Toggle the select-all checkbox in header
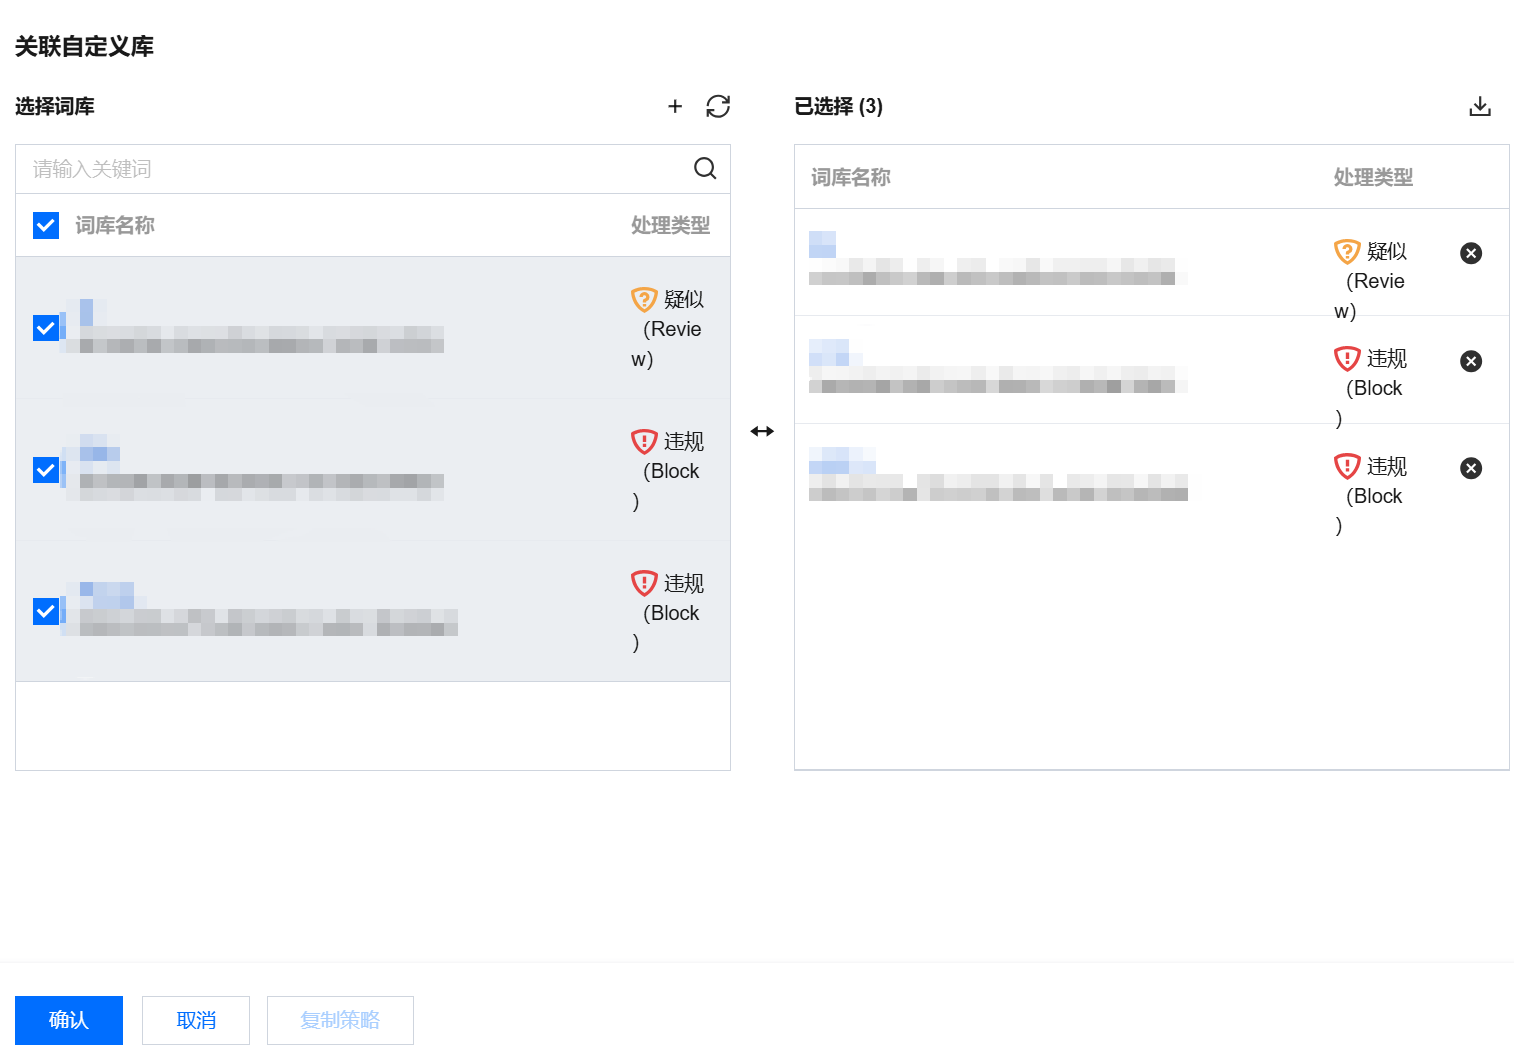 coord(46,225)
